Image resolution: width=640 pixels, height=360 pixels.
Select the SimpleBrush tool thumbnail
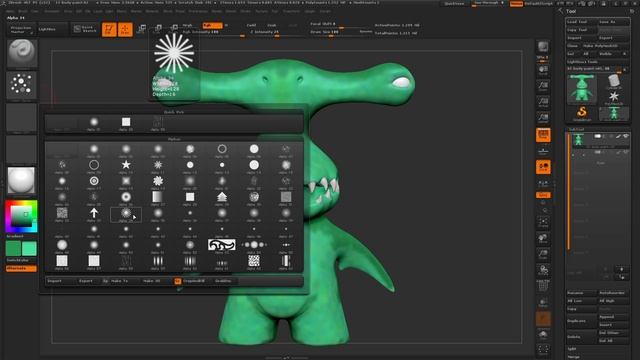[x=582, y=113]
